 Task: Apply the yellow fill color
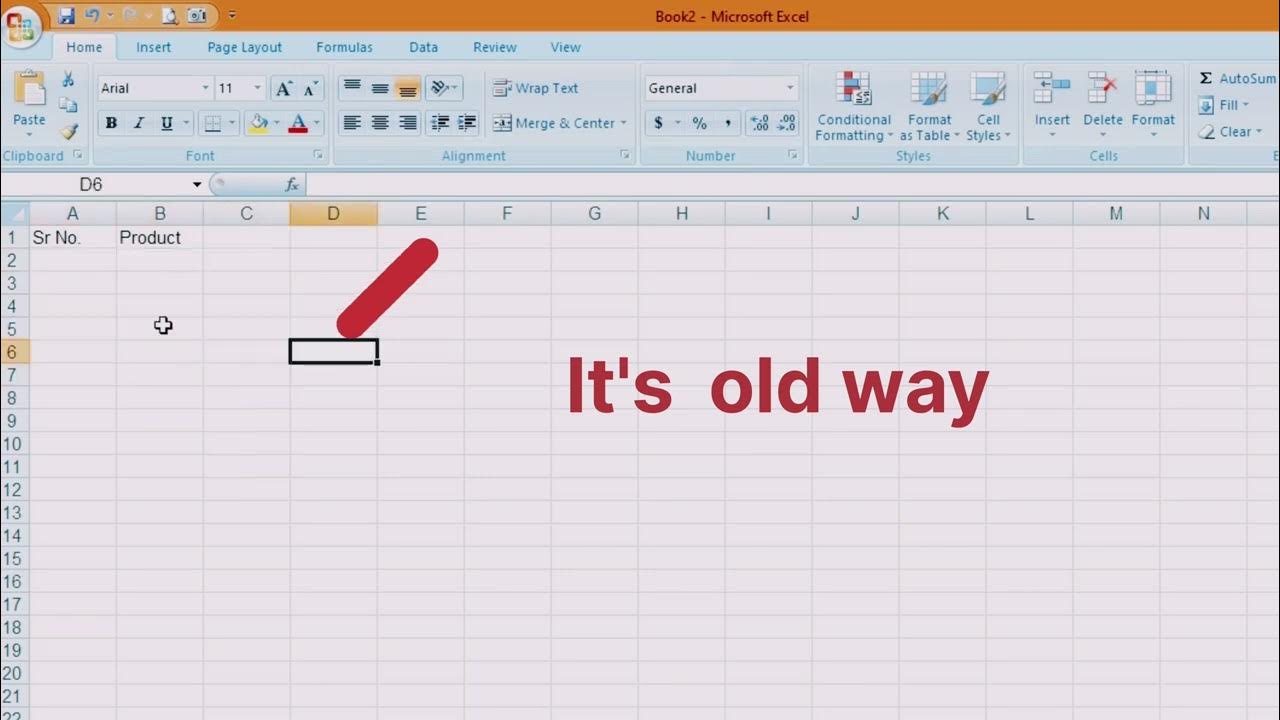259,123
